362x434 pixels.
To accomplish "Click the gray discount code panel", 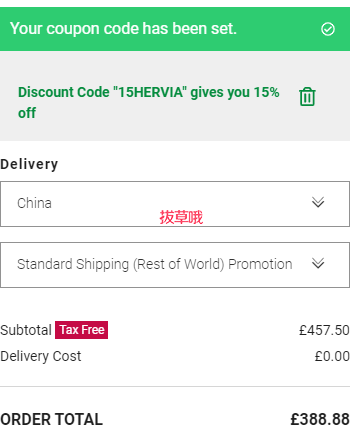I will pos(175,96).
